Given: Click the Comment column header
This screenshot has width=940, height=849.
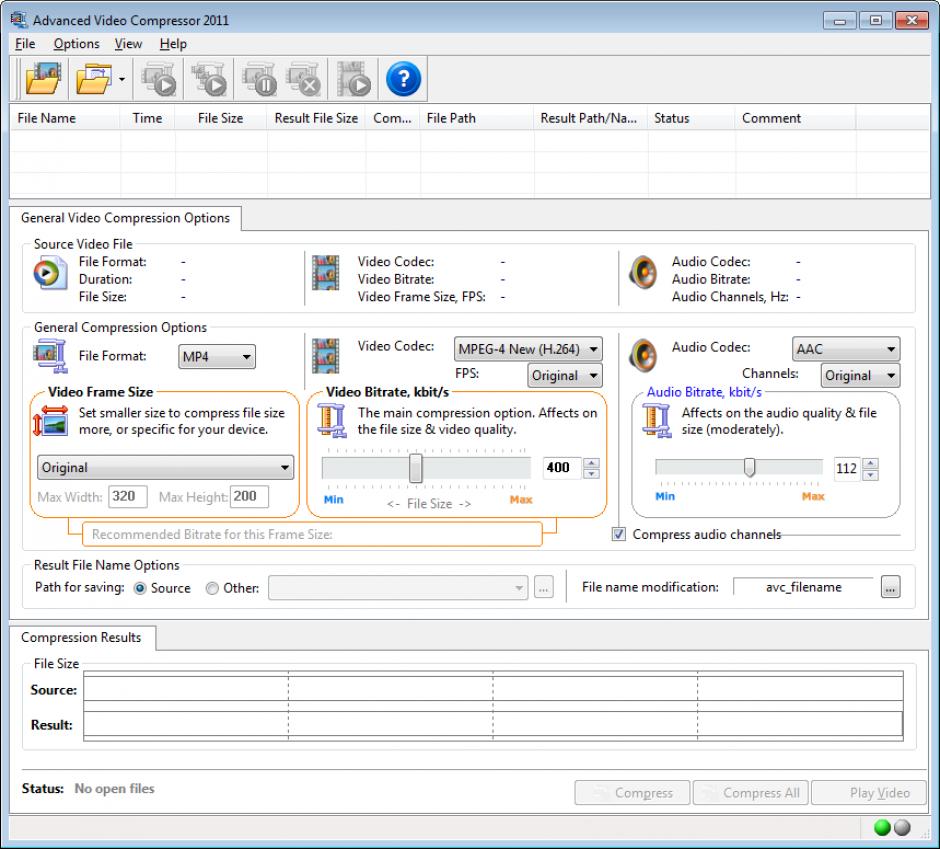Looking at the screenshot, I should tap(796, 118).
